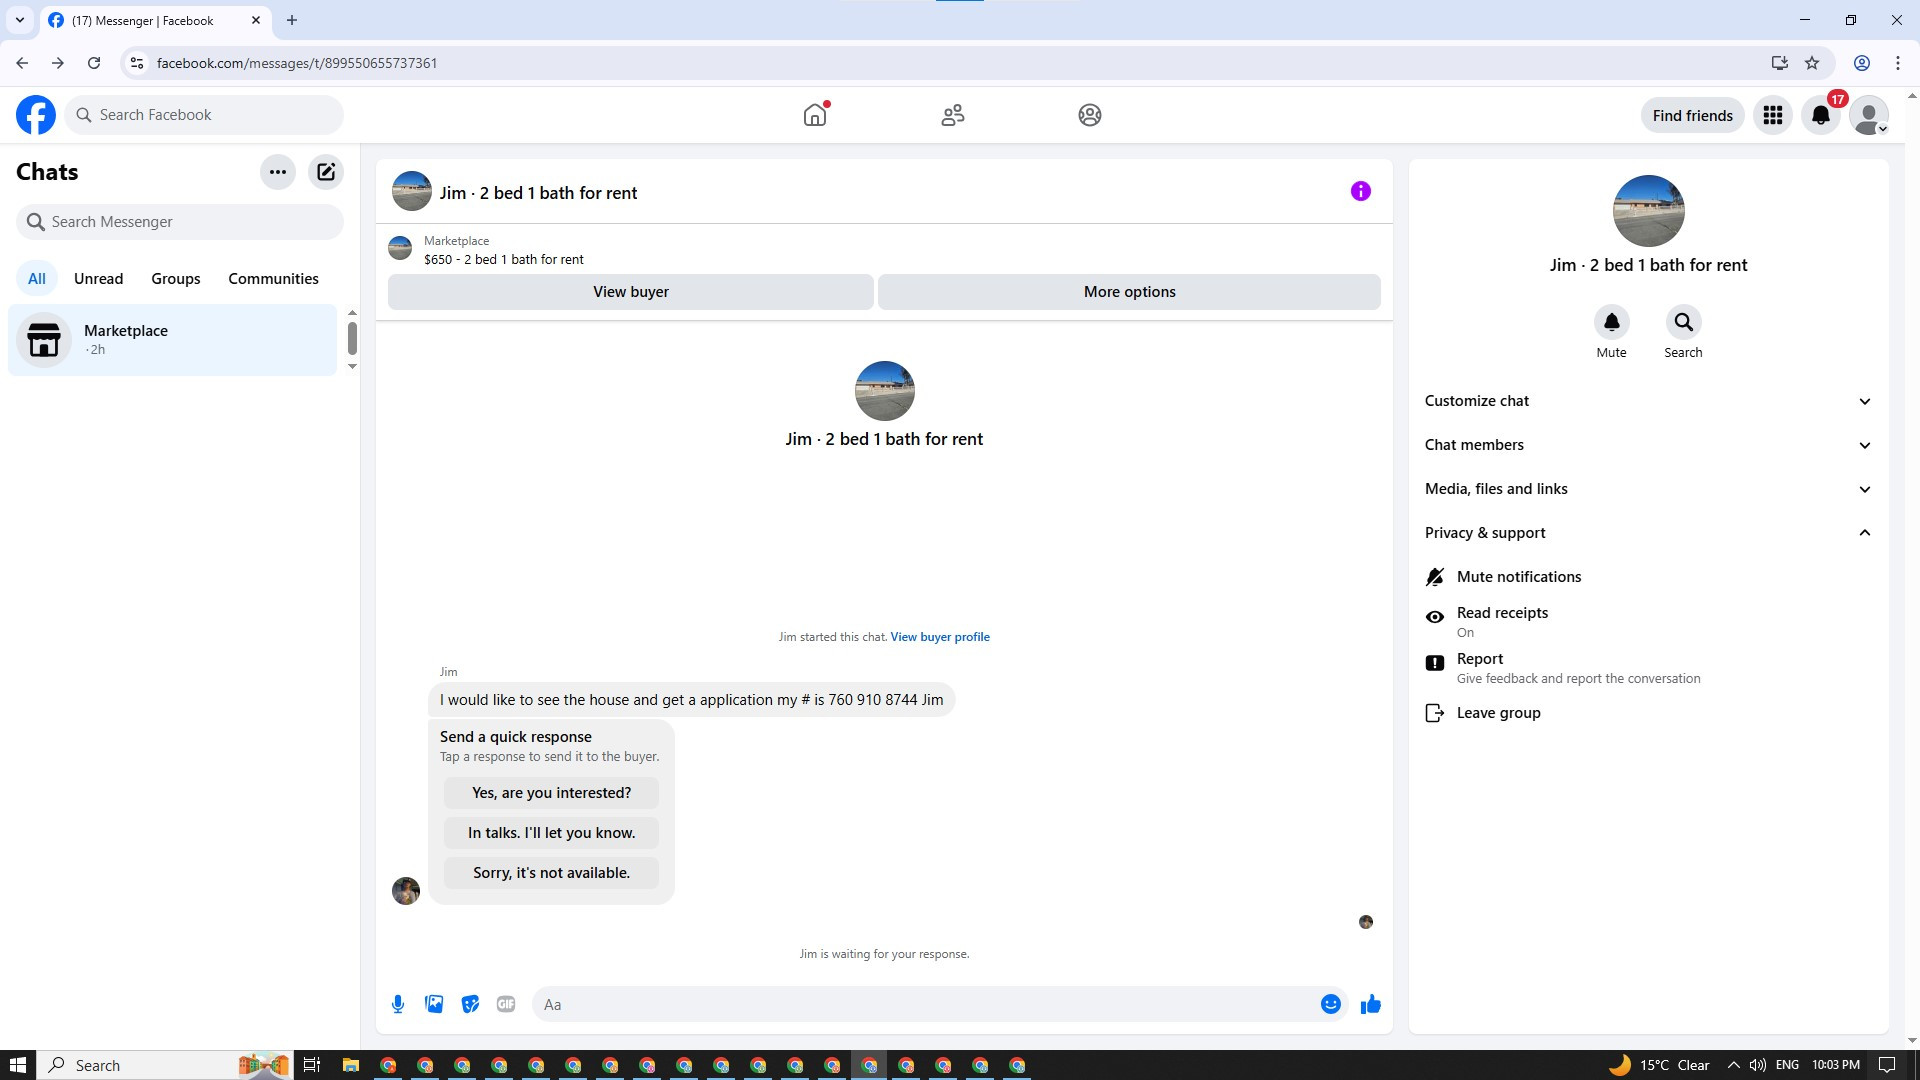This screenshot has width=1920, height=1080.
Task: View site information icon in address bar
Action: (137, 63)
